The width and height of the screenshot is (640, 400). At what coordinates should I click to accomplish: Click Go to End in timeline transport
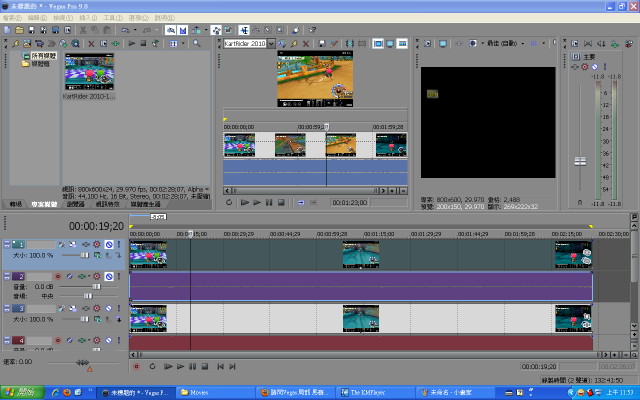[x=232, y=367]
